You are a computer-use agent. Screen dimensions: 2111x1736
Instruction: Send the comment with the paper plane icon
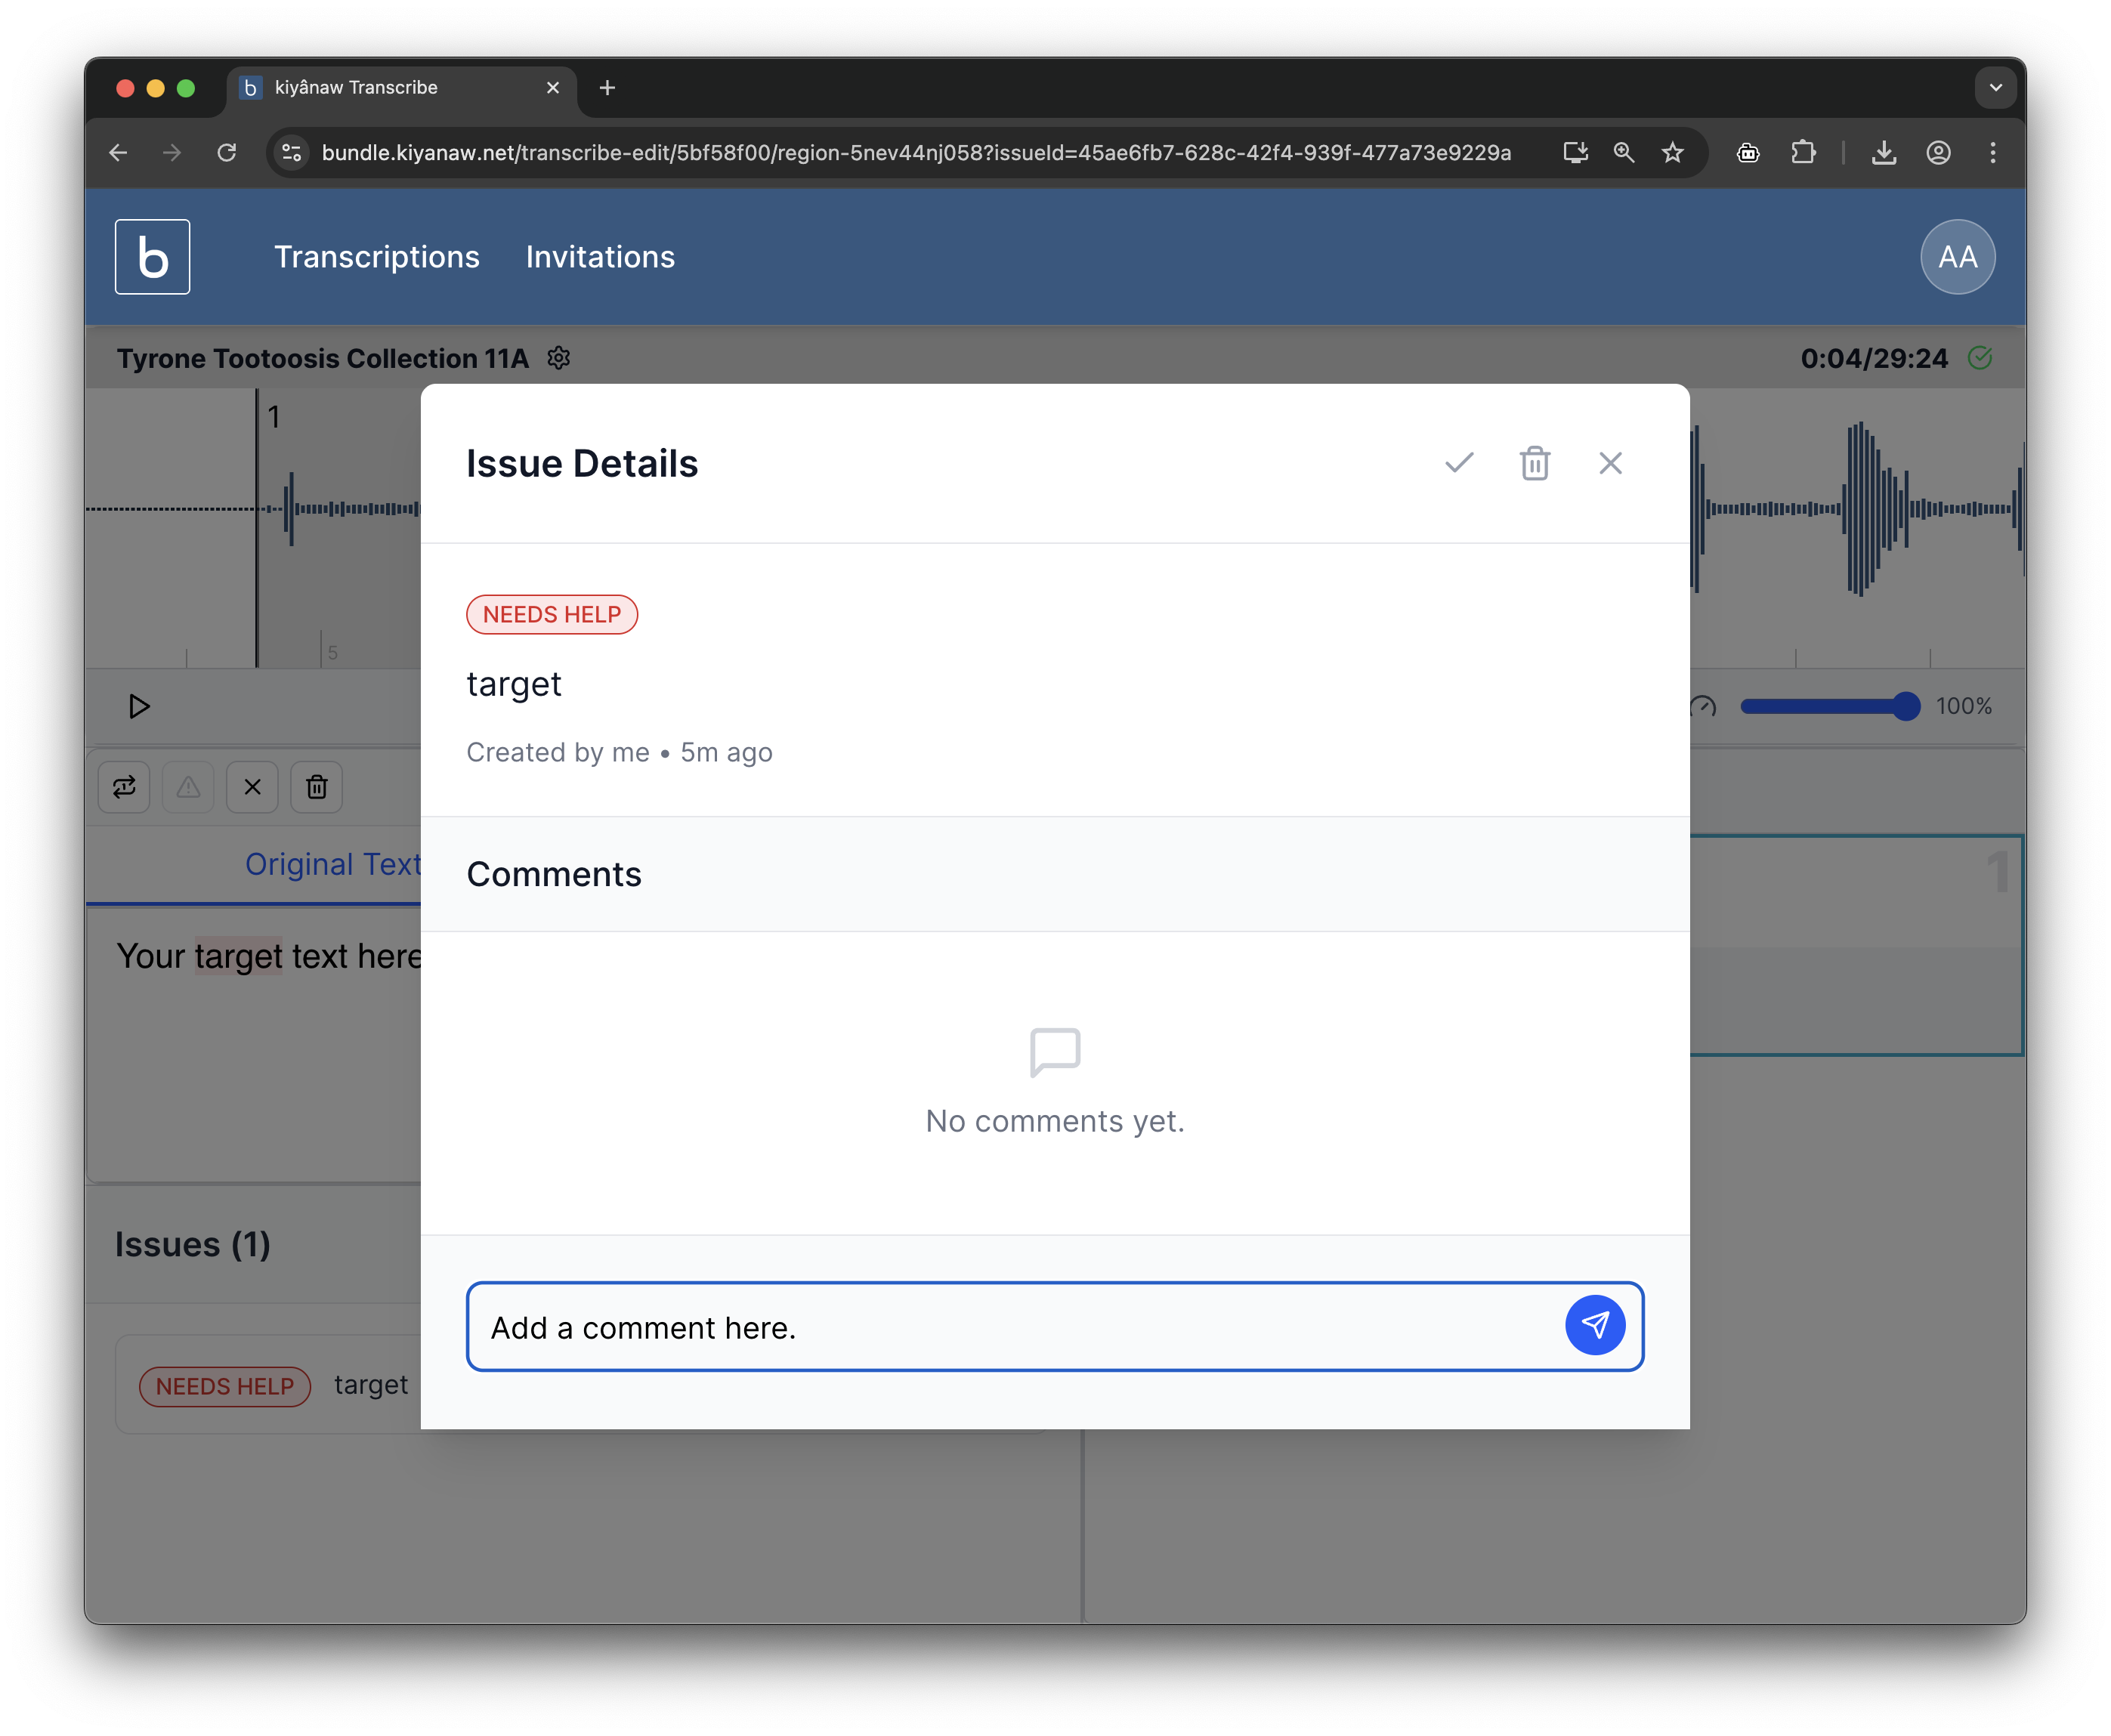1596,1326
